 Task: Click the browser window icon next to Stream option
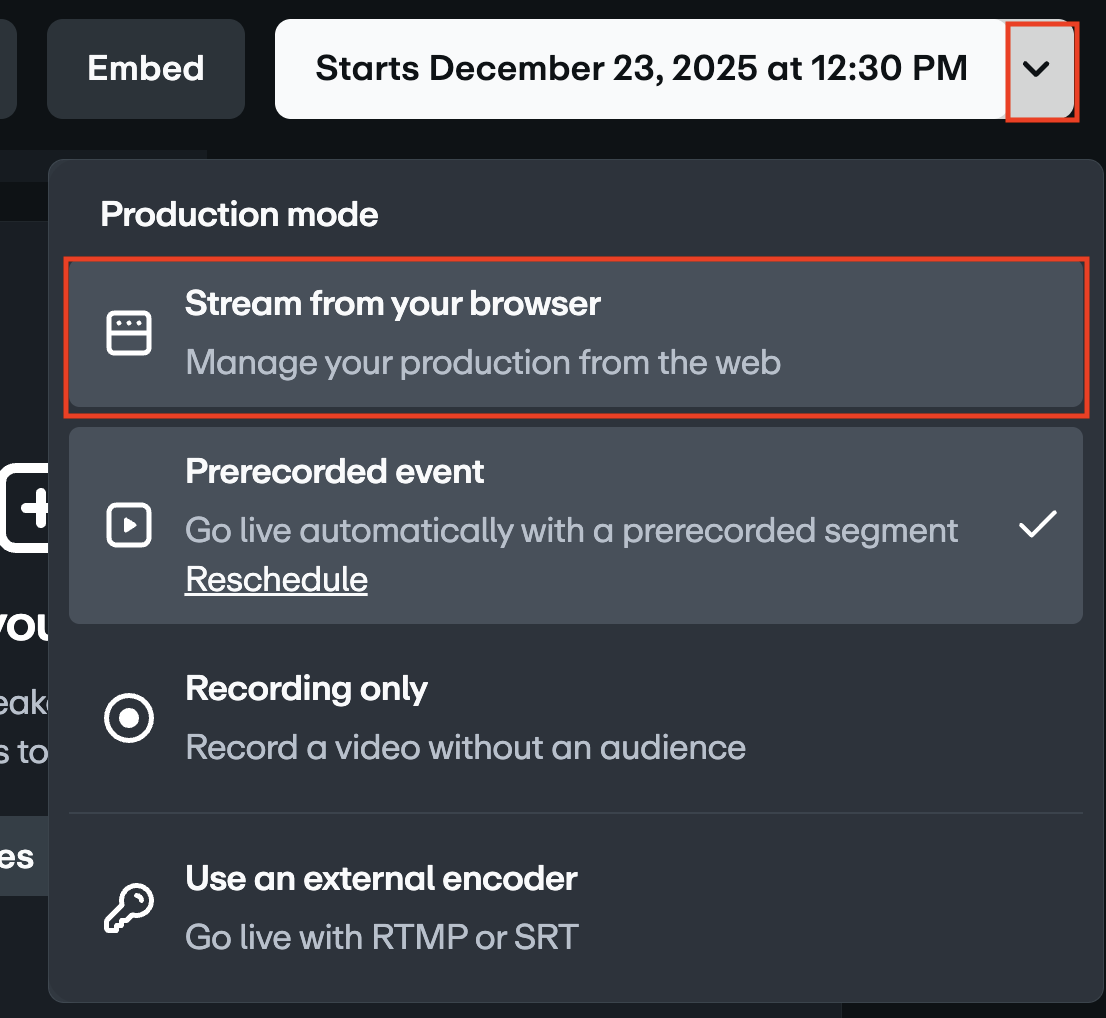pyautogui.click(x=129, y=331)
